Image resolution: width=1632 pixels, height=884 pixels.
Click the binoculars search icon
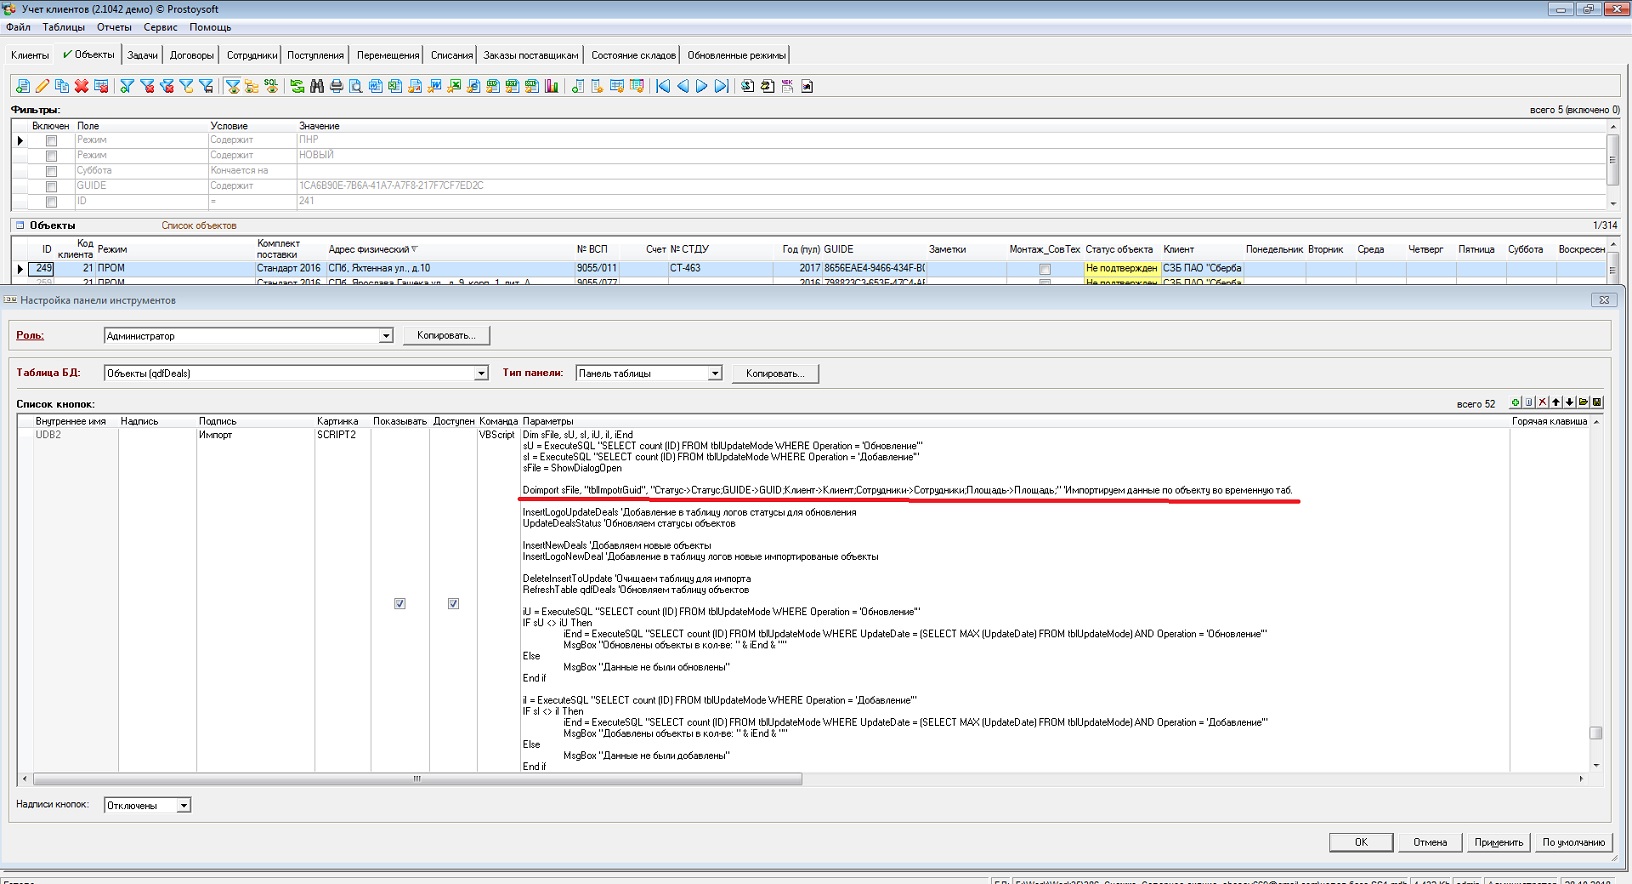pos(317,87)
